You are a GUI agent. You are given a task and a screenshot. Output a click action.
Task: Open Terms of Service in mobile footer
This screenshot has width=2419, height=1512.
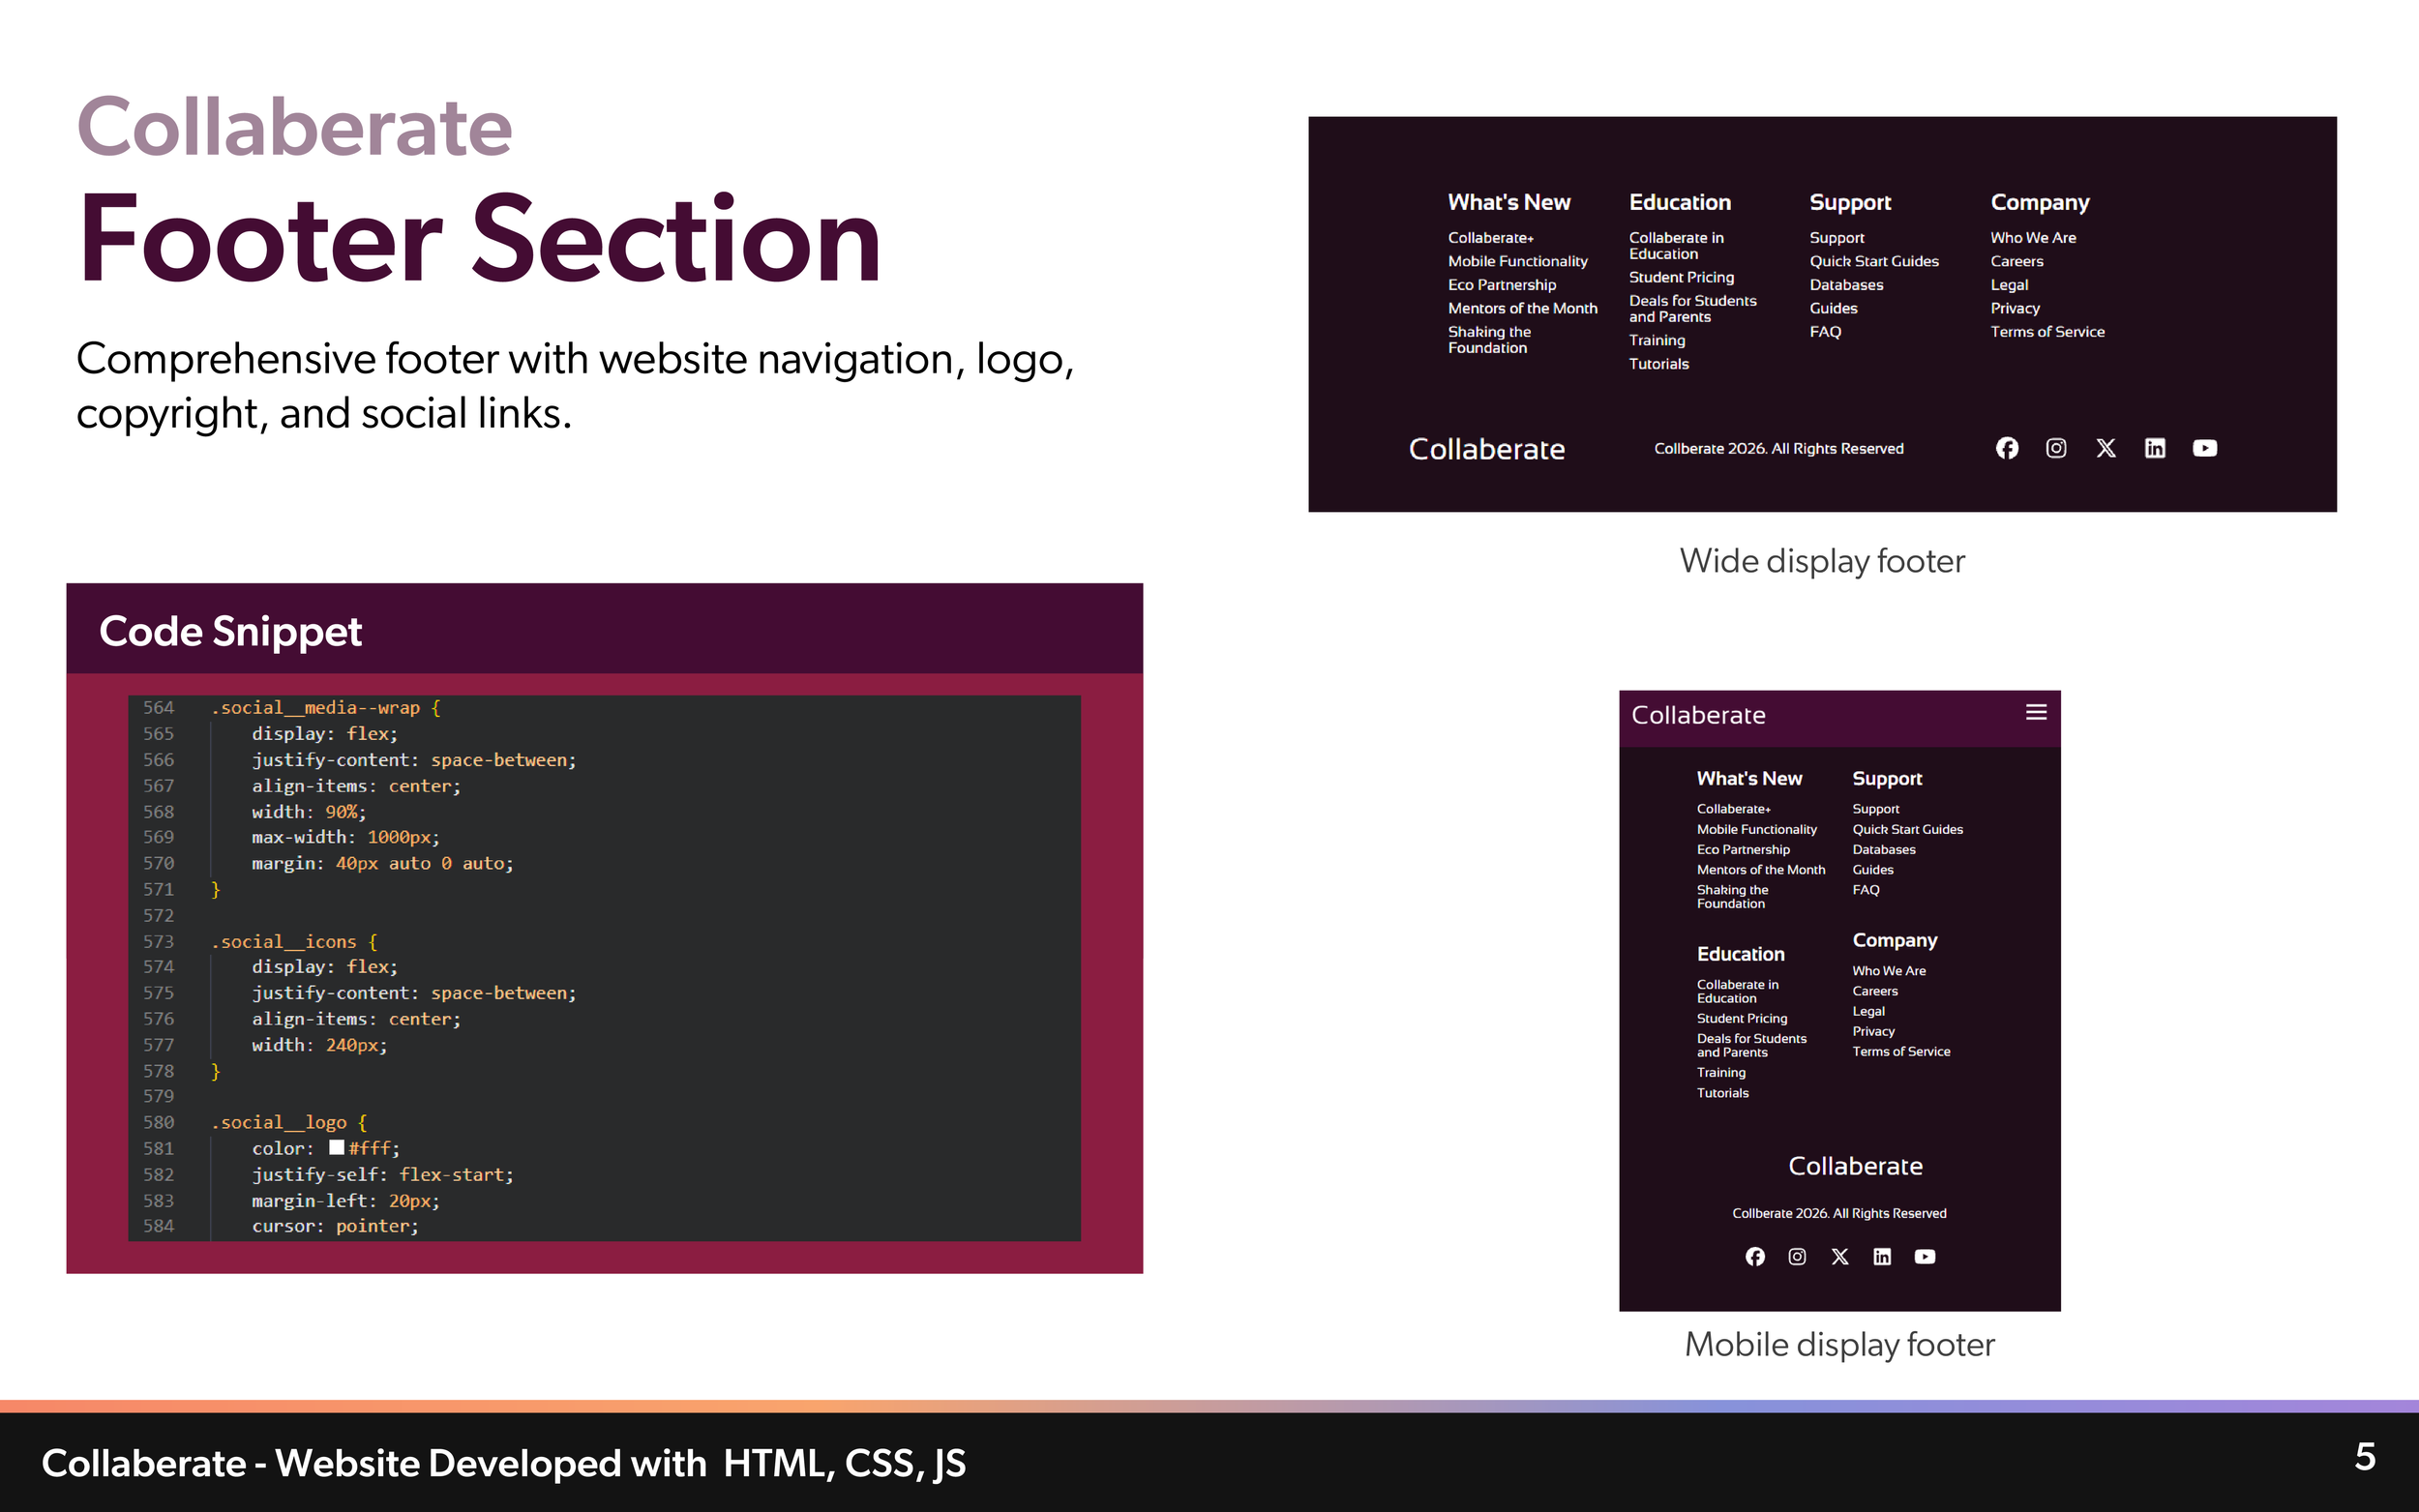click(1900, 1051)
